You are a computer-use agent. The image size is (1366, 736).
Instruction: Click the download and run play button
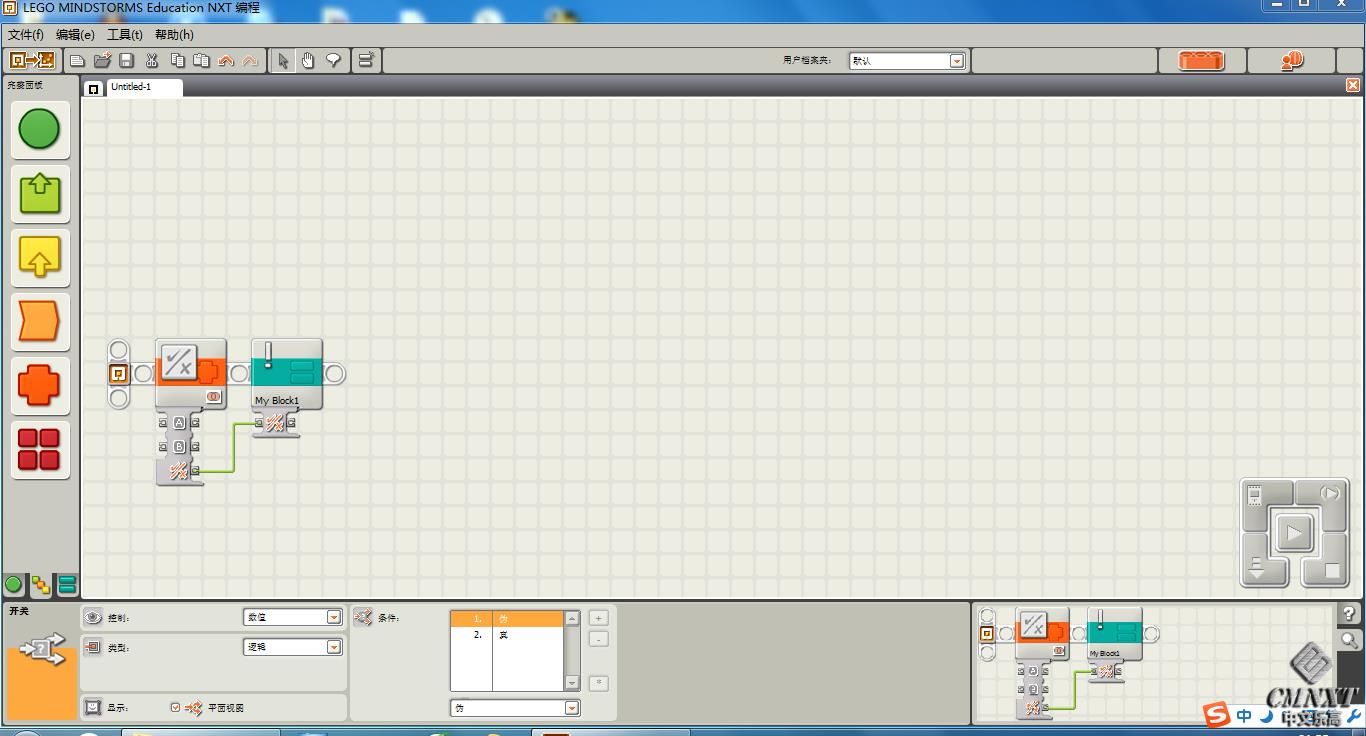1294,533
